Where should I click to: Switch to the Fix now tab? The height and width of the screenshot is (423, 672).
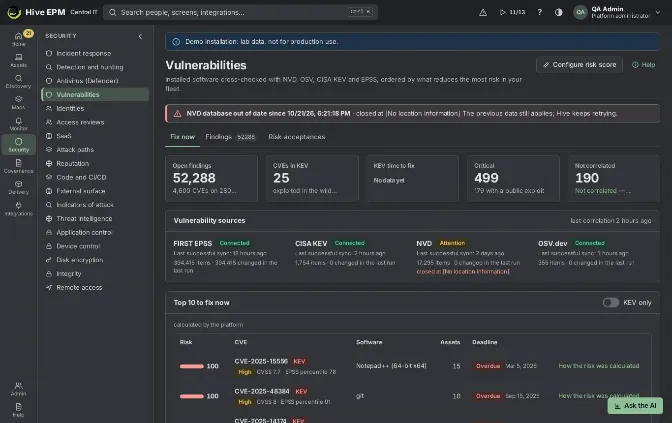pos(183,137)
